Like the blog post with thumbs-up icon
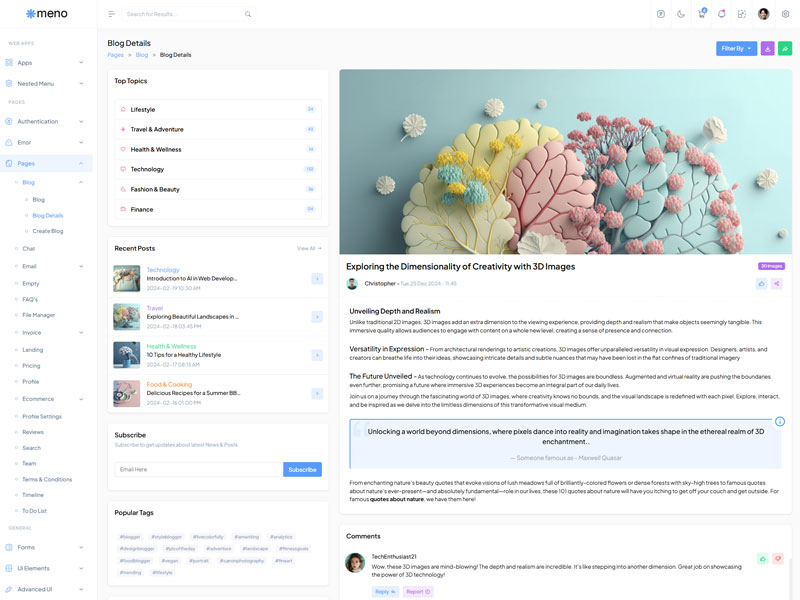The image size is (800, 600). 761,284
